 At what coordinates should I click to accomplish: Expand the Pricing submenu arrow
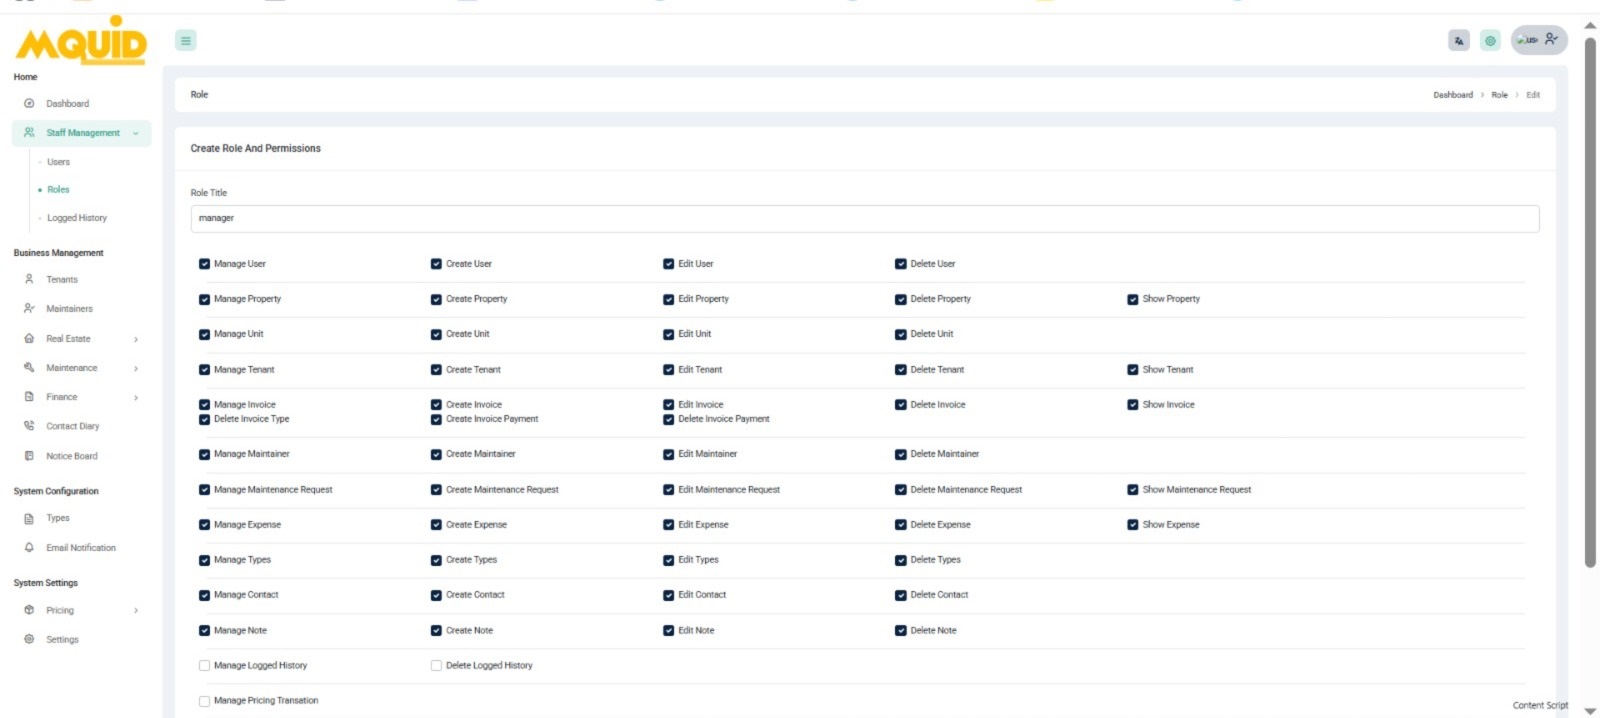pyautogui.click(x=136, y=610)
